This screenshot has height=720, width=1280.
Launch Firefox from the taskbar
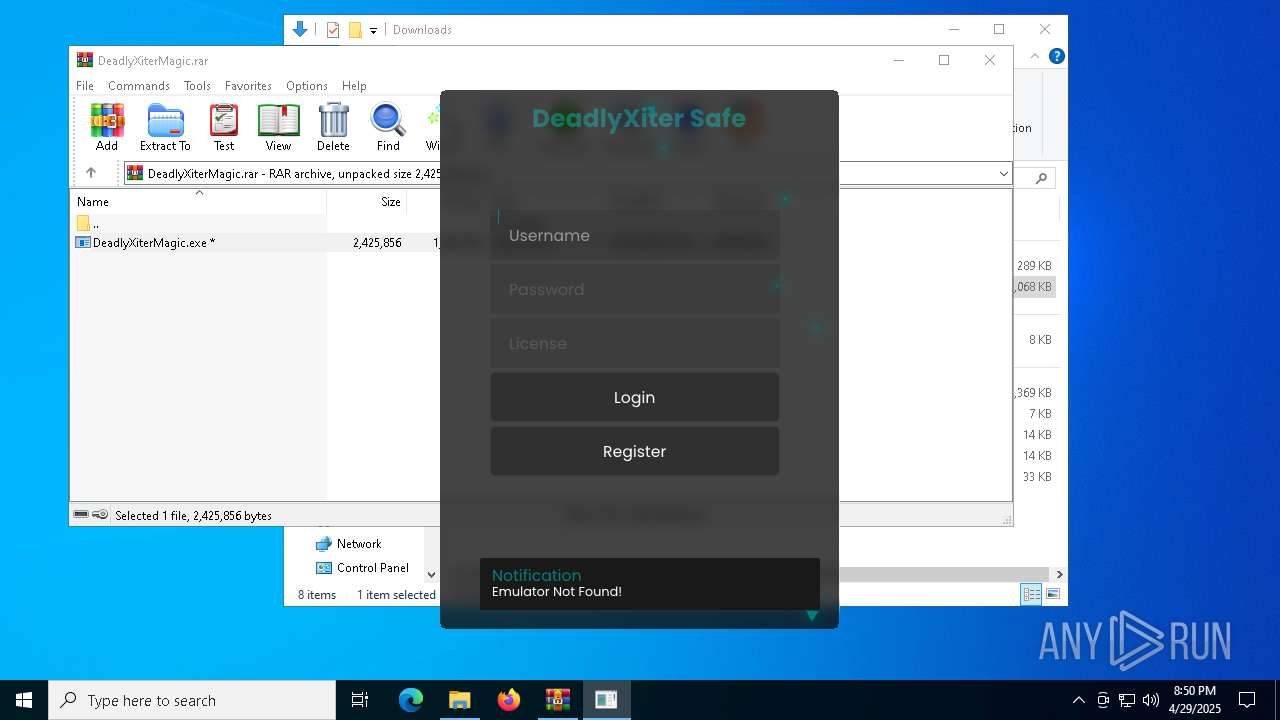[x=509, y=700]
